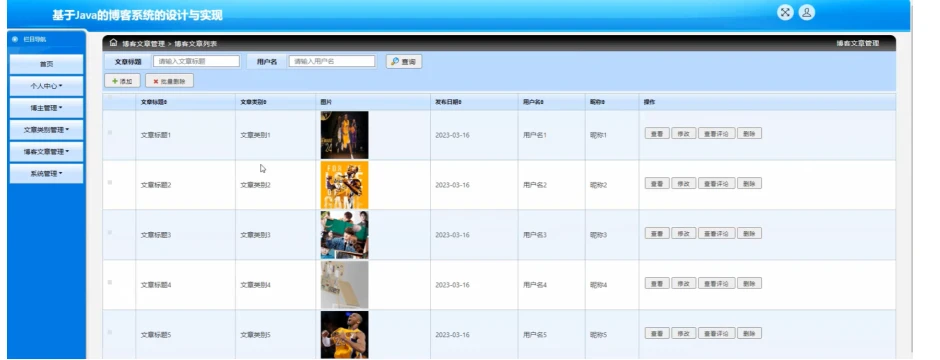Click 删除 for 文章标题5 row

(749, 333)
